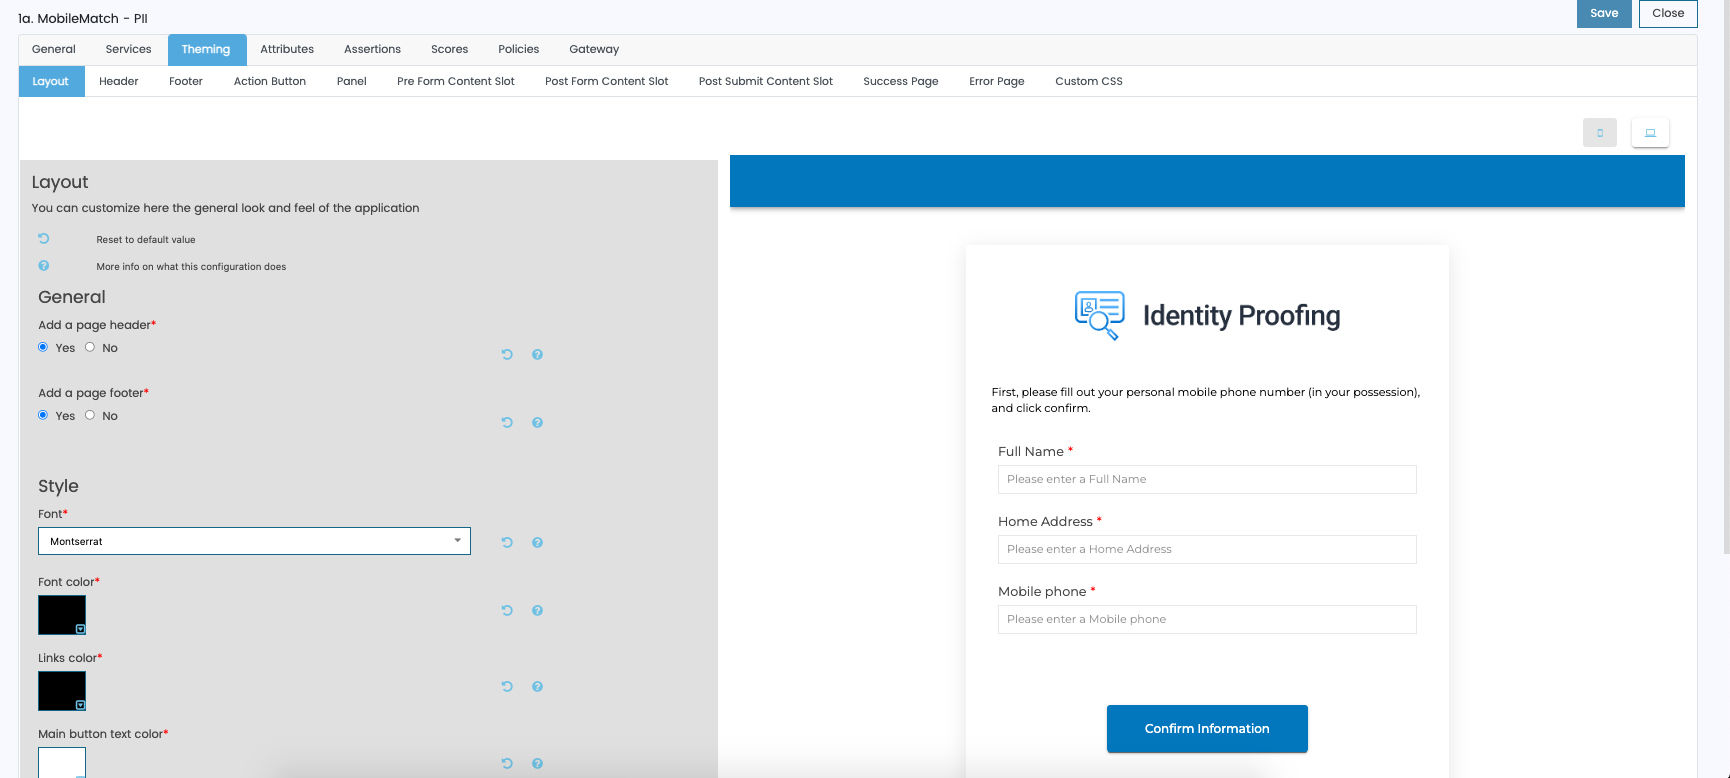Show help for Add a page header

pyautogui.click(x=537, y=355)
